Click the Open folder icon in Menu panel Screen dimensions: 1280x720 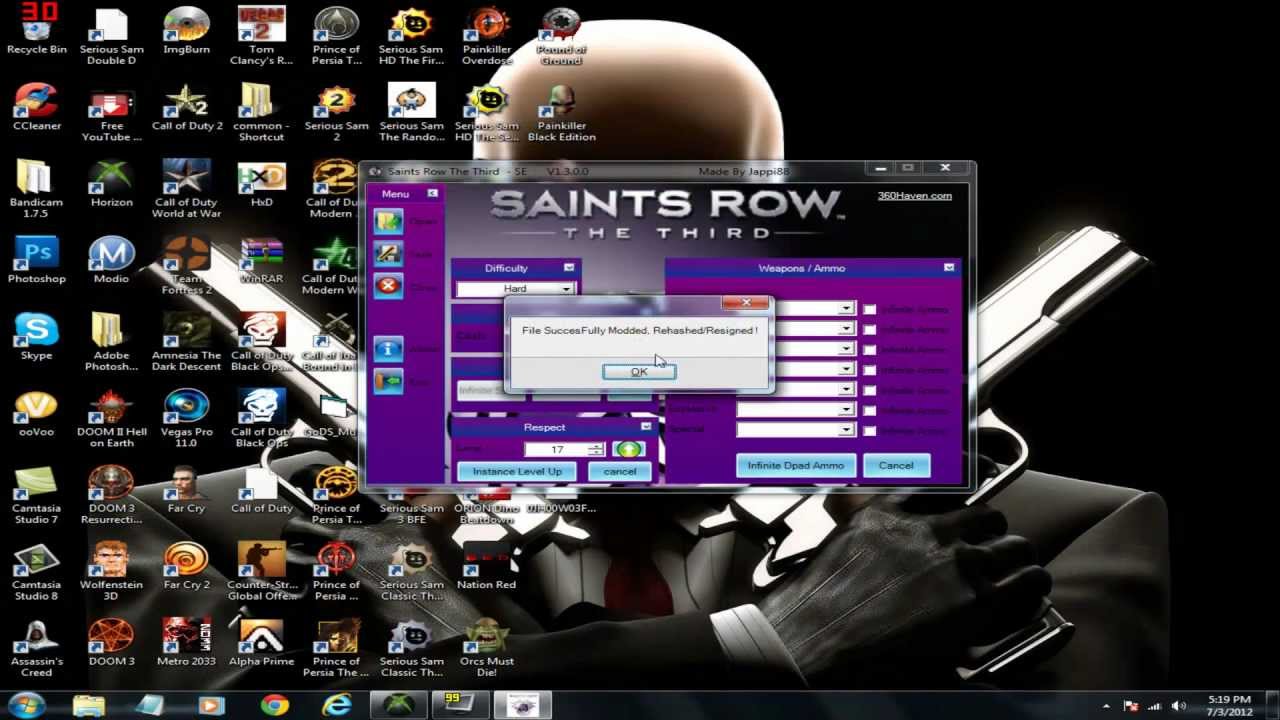coord(389,221)
